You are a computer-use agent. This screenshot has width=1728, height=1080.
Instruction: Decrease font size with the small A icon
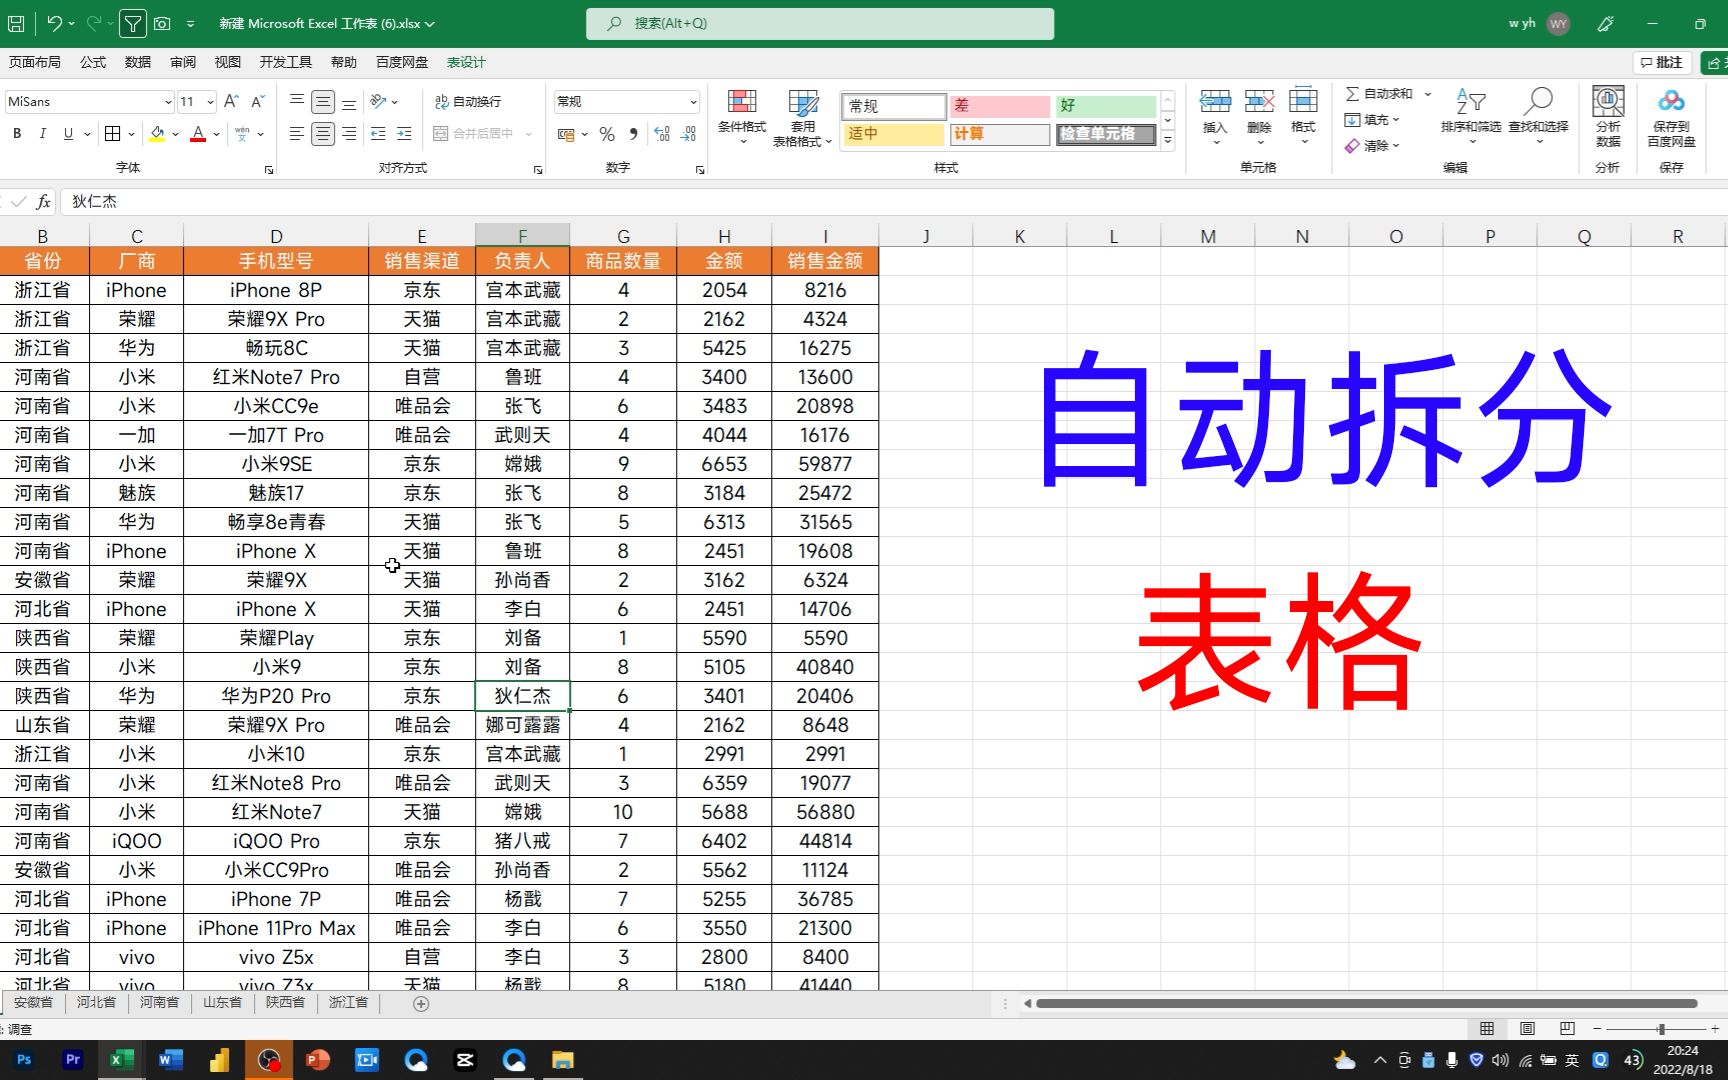(258, 101)
